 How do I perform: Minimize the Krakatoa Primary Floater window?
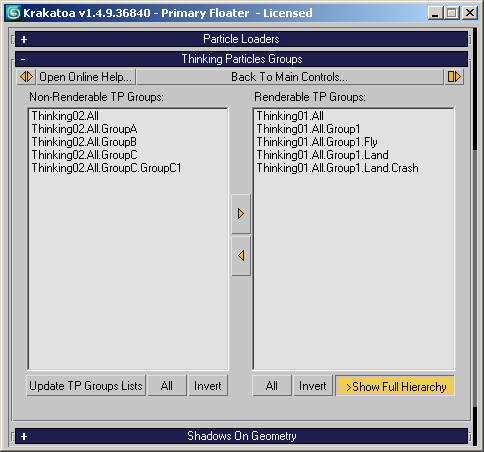pyautogui.click(x=435, y=13)
